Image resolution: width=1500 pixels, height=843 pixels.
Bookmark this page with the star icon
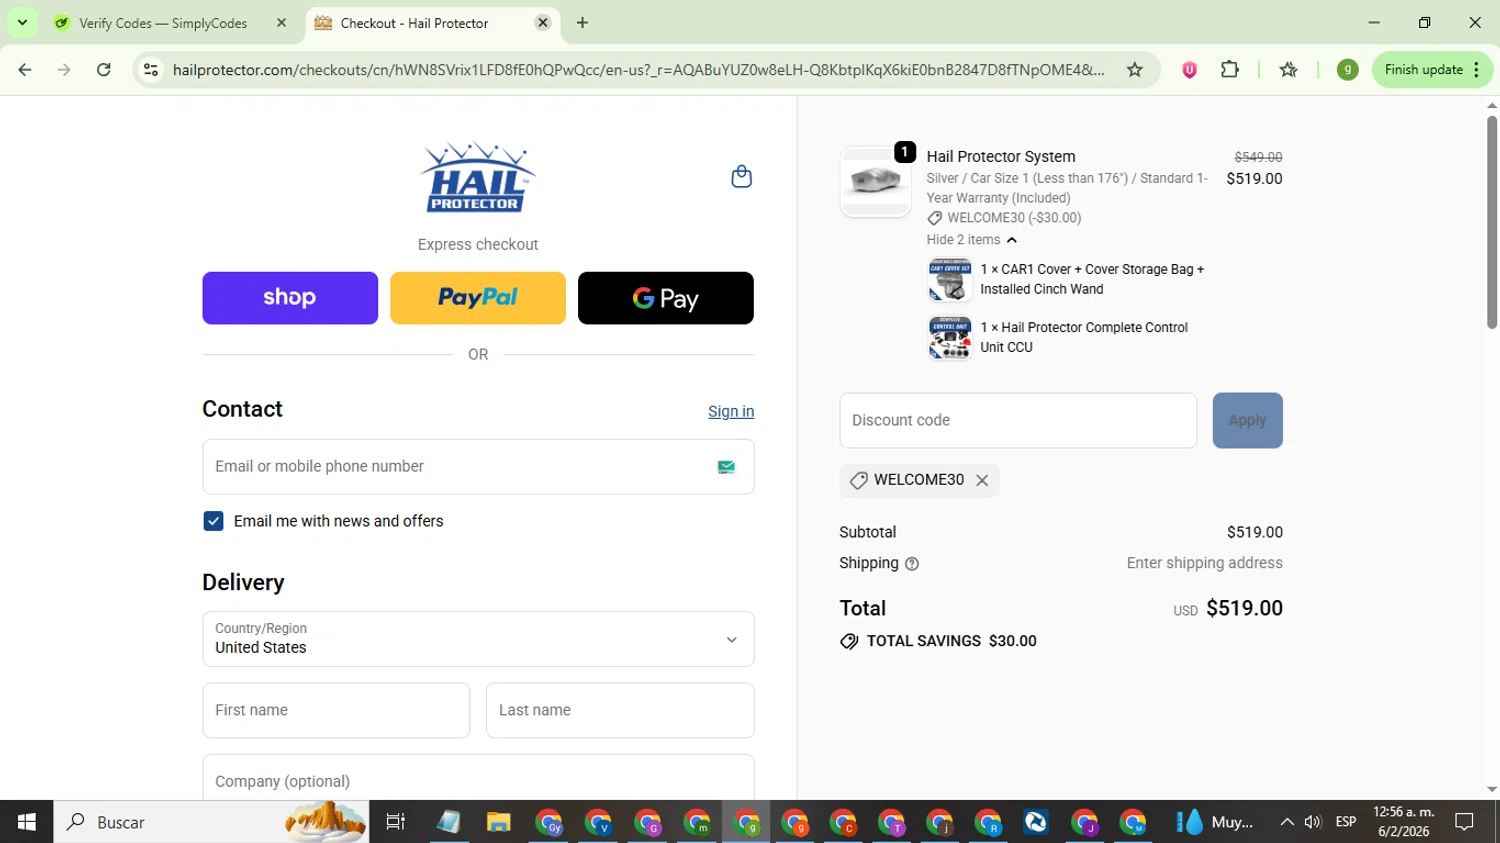click(x=1134, y=70)
